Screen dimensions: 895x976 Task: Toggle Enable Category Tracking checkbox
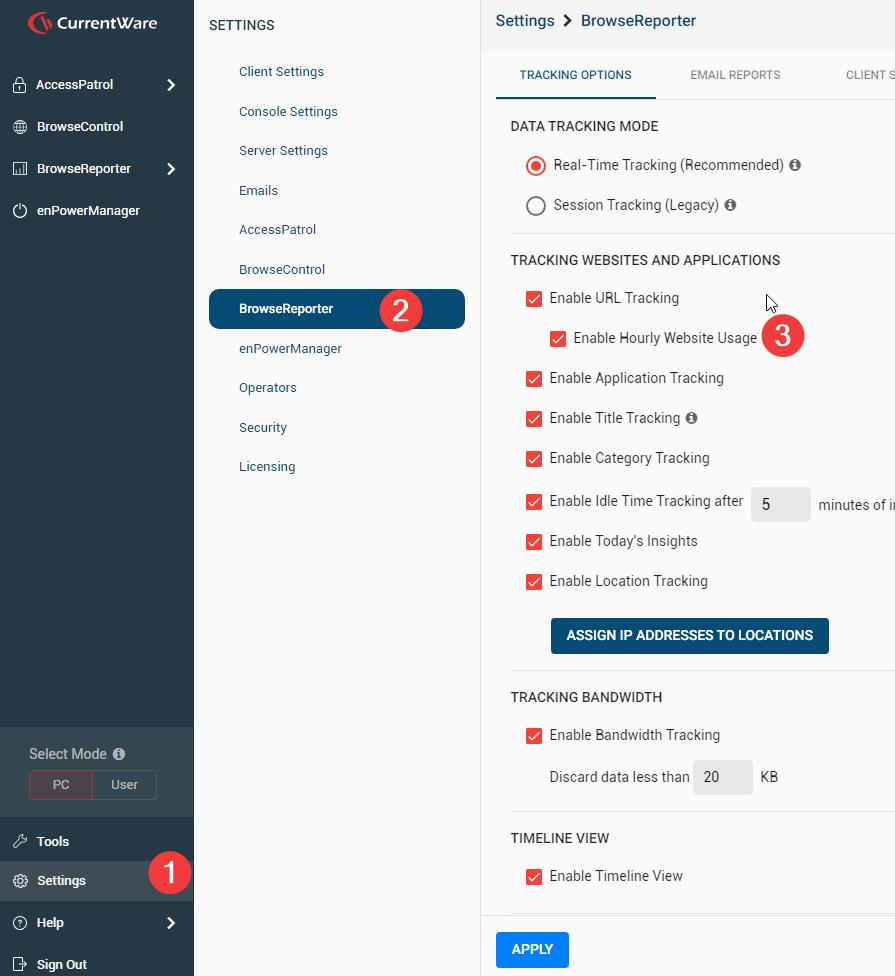(533, 459)
